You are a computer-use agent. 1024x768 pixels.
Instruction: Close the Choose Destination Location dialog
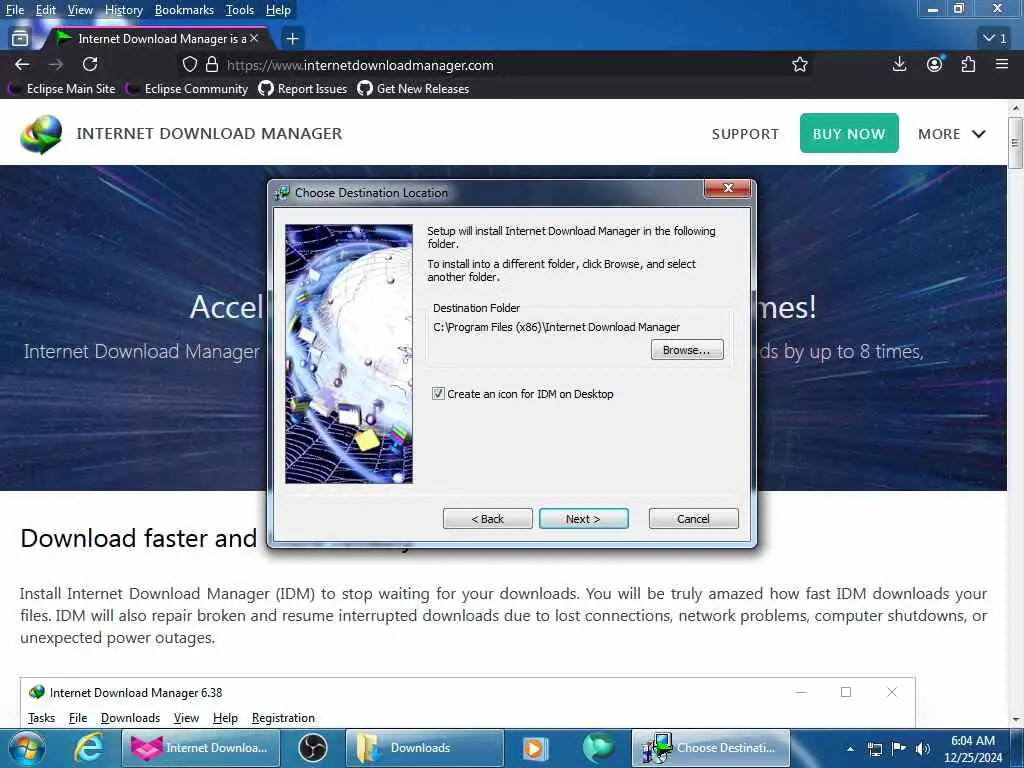tap(728, 188)
